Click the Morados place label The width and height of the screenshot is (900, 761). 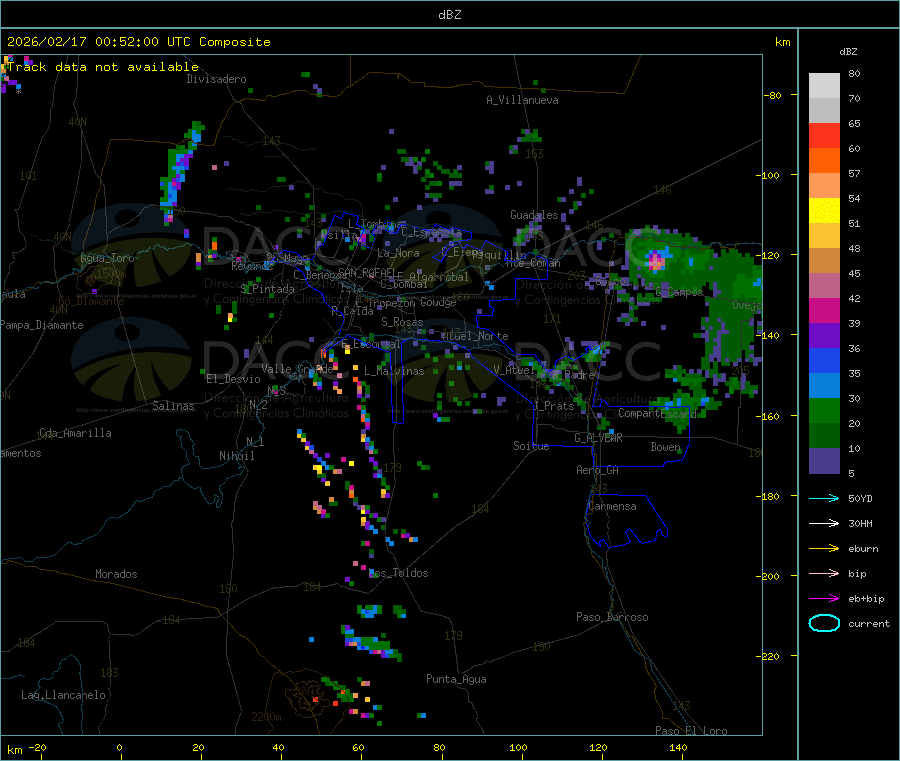116,574
